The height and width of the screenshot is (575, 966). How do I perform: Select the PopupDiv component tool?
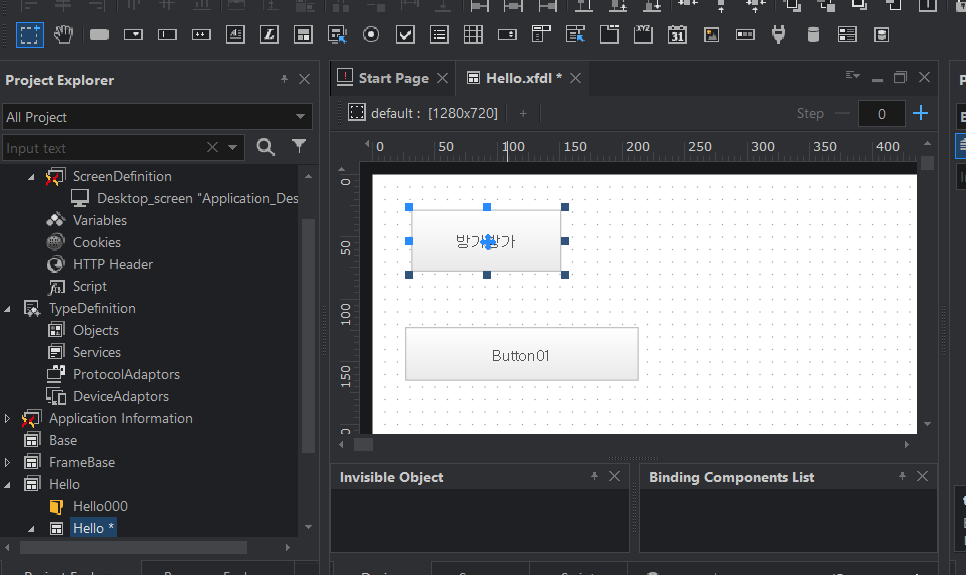click(x=337, y=35)
